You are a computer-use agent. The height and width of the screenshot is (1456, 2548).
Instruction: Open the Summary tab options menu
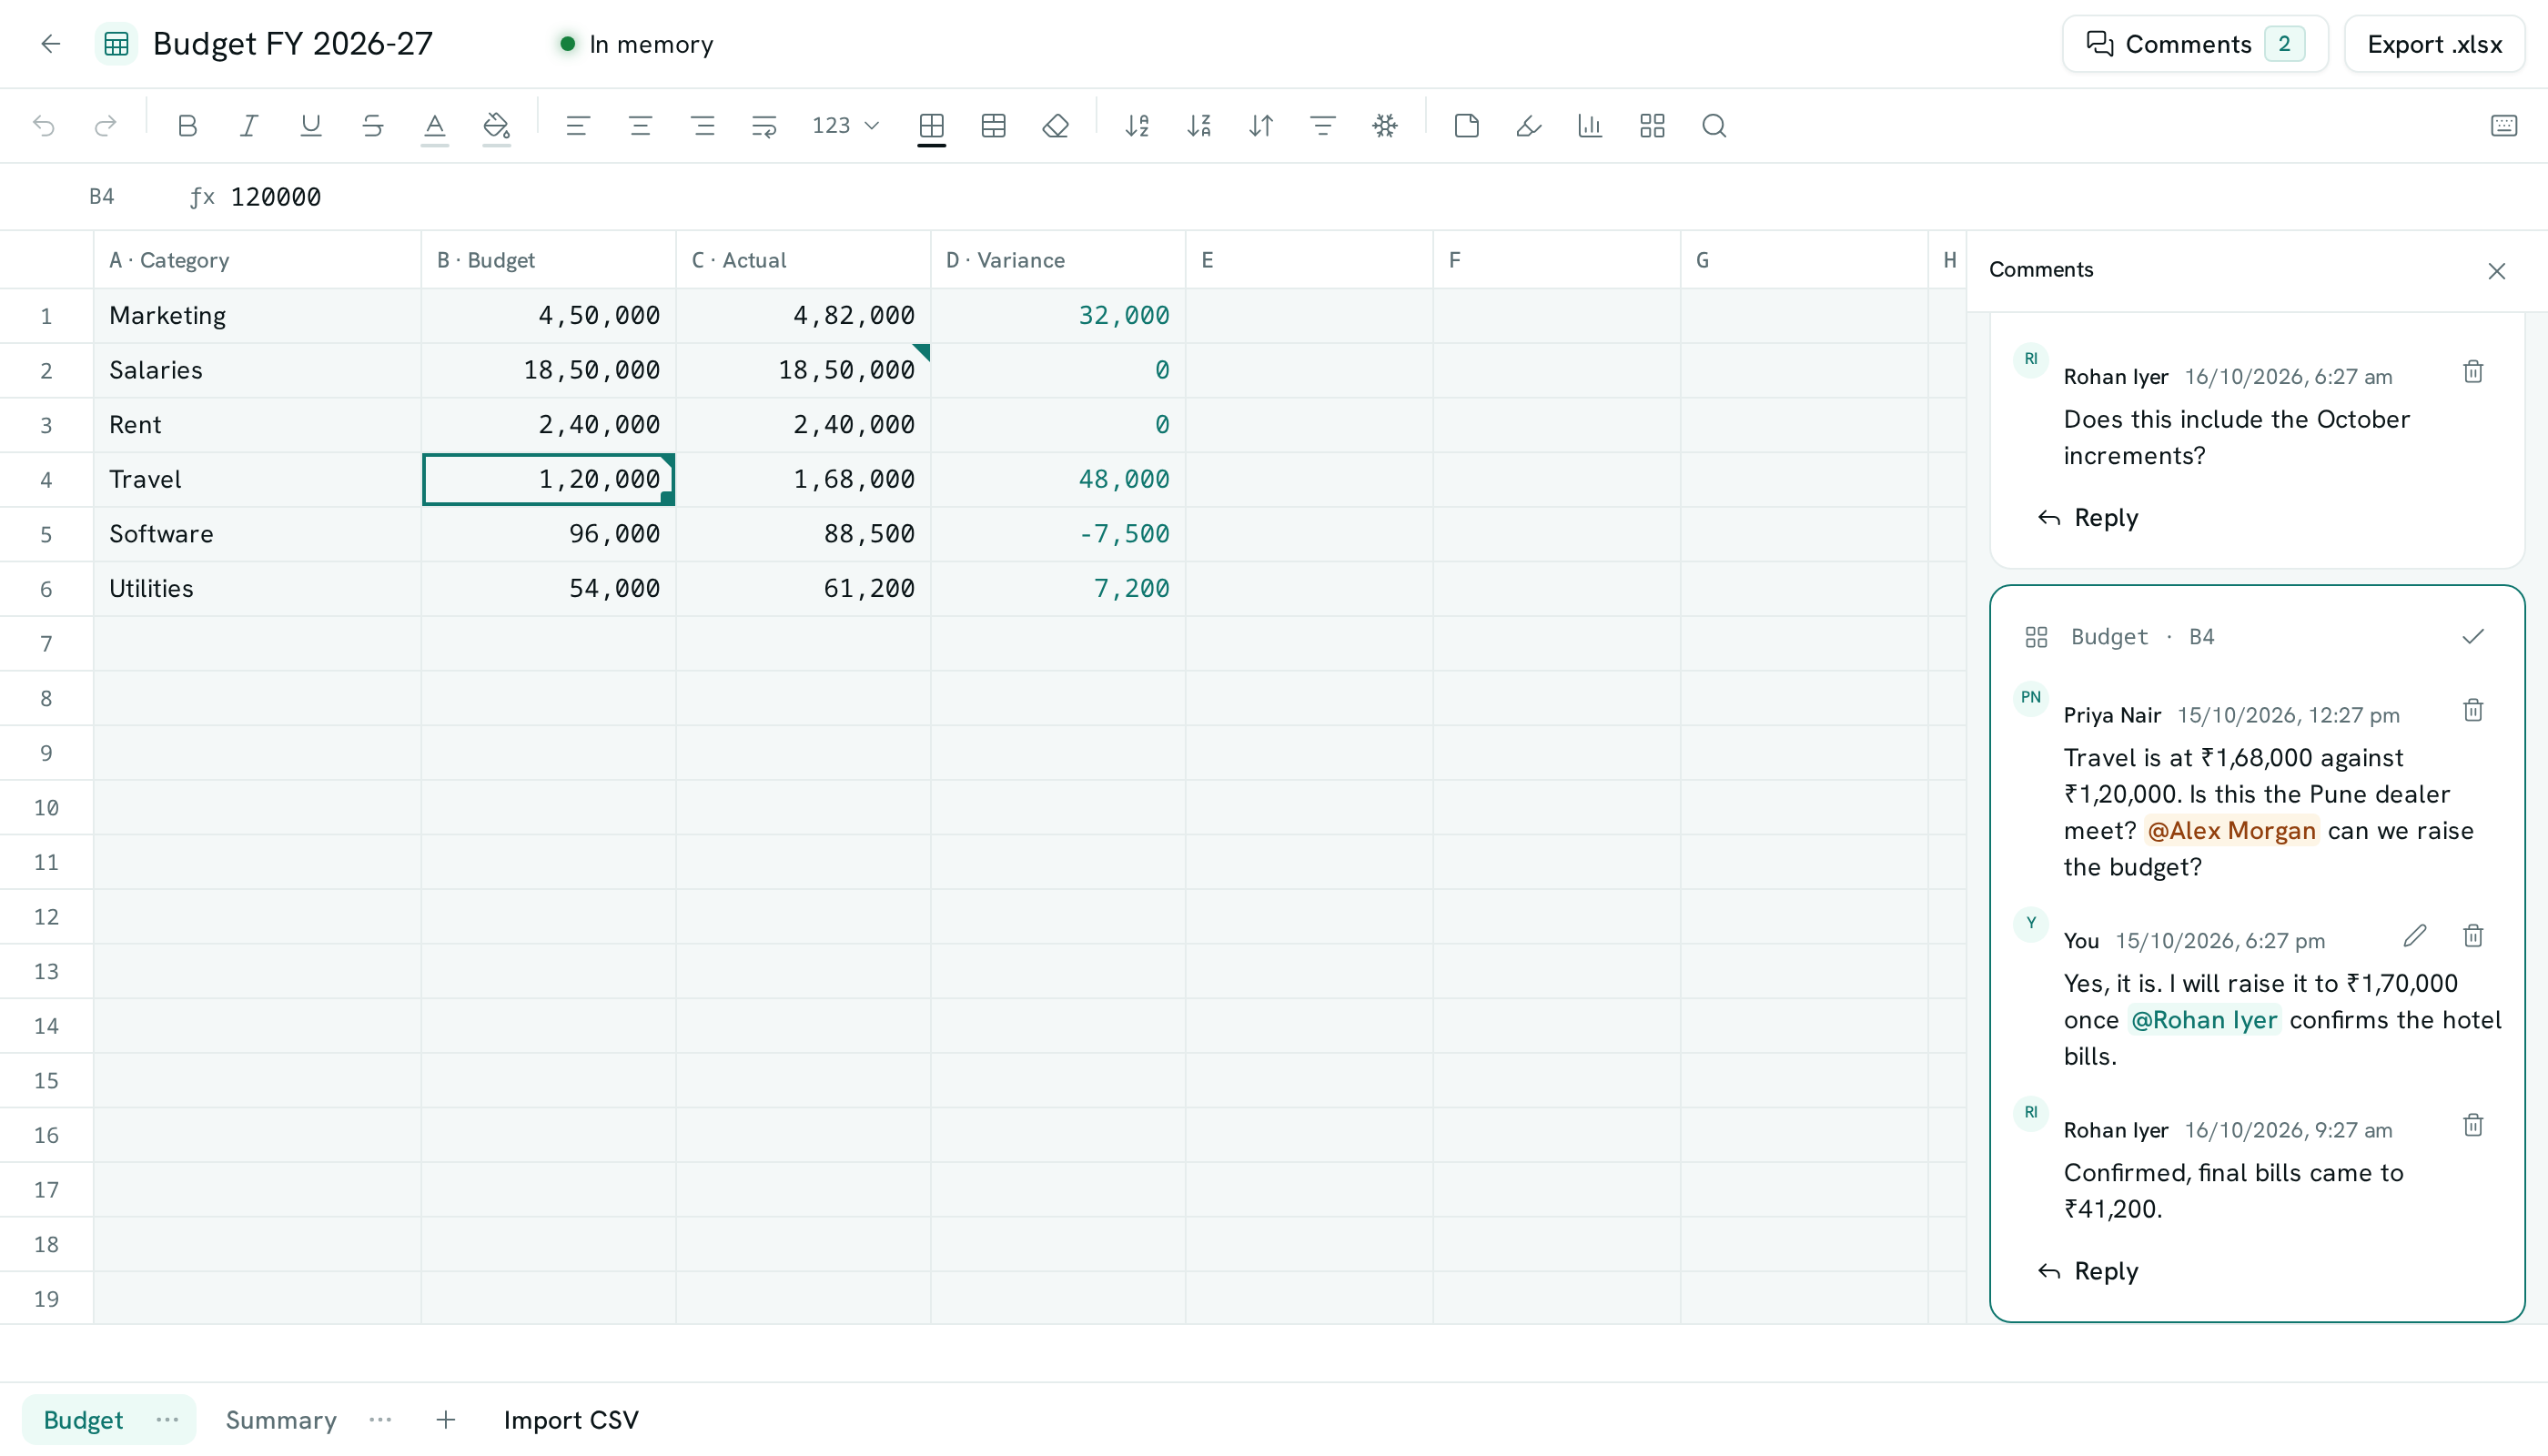coord(380,1420)
